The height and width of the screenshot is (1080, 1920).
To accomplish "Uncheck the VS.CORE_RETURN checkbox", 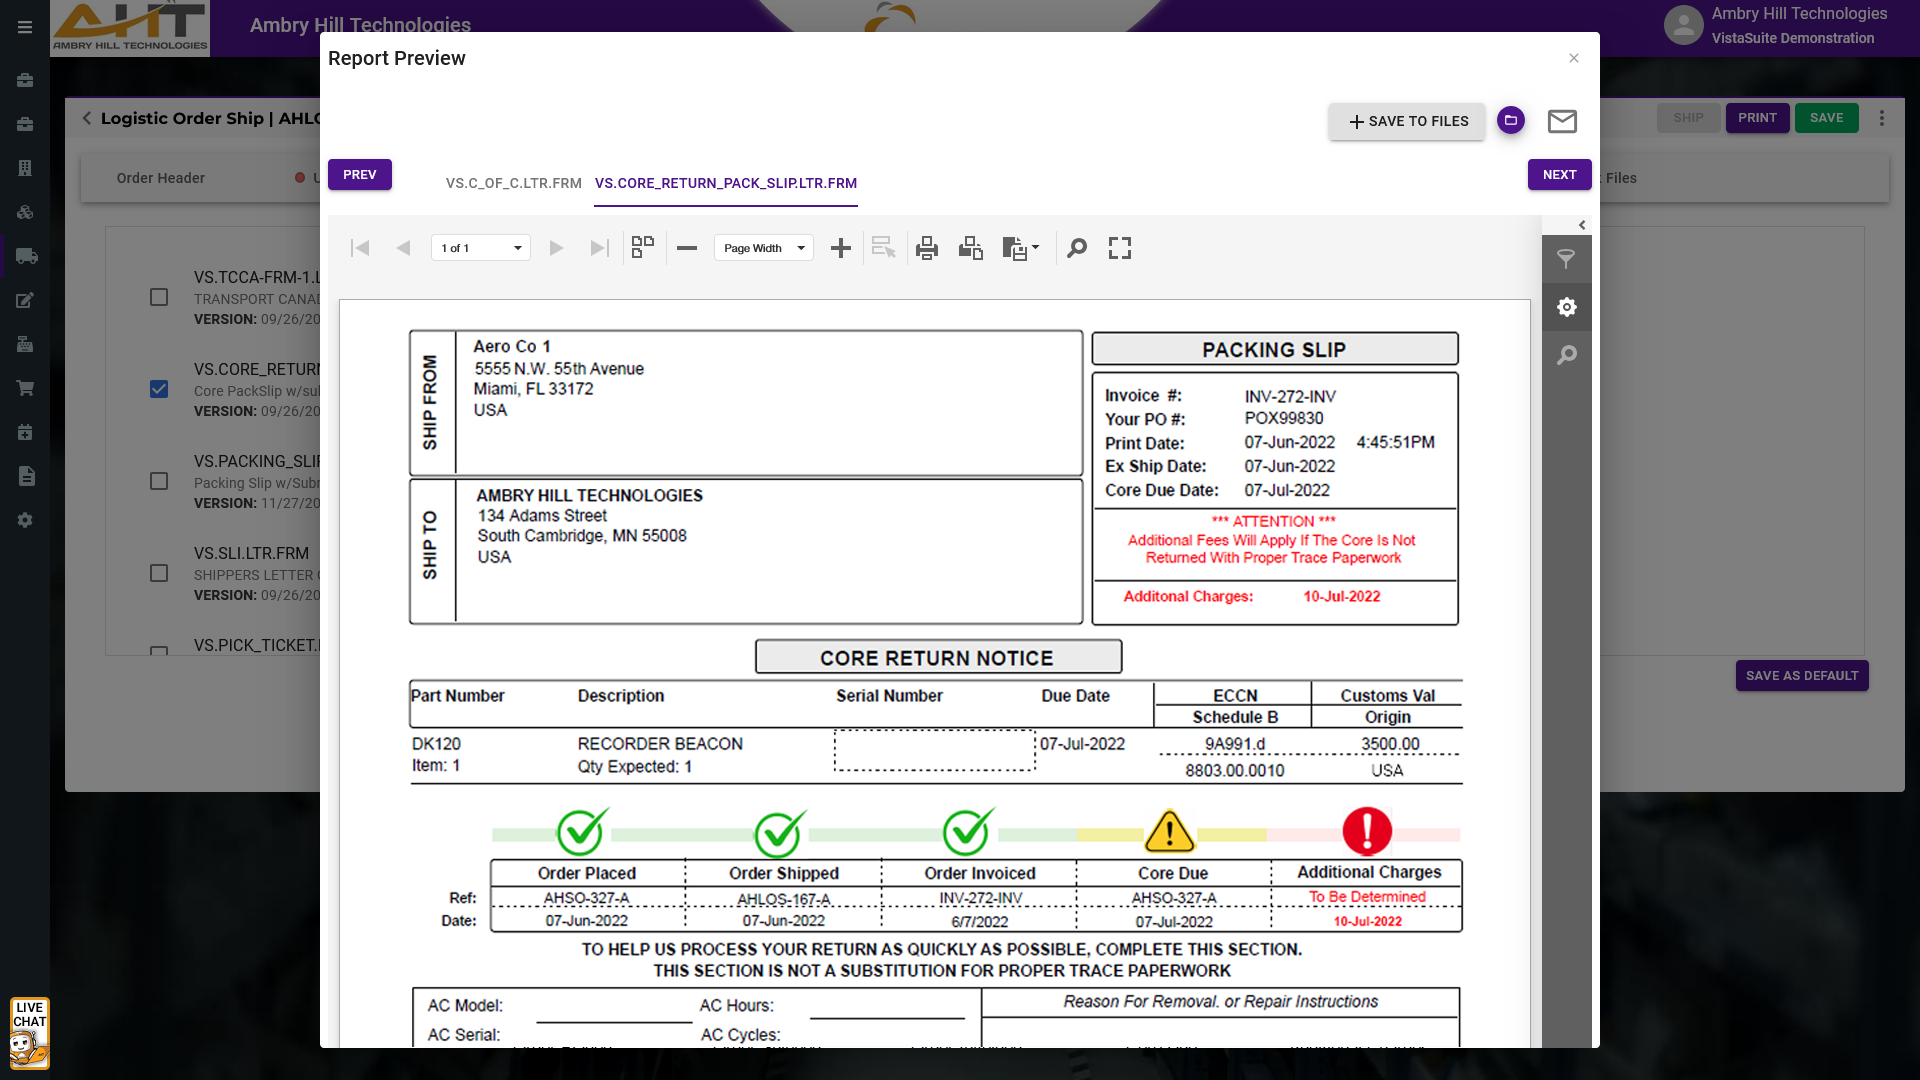I will (159, 389).
